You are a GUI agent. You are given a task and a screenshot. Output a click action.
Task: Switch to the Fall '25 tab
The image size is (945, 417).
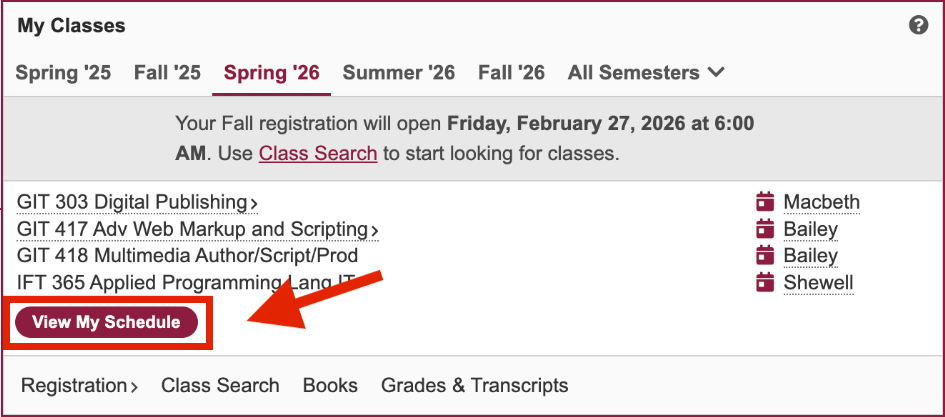[x=167, y=73]
